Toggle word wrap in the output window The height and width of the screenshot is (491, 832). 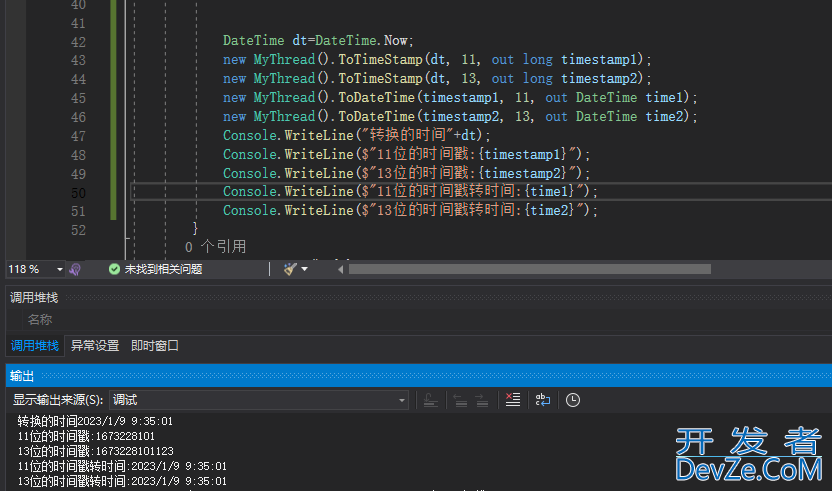543,400
